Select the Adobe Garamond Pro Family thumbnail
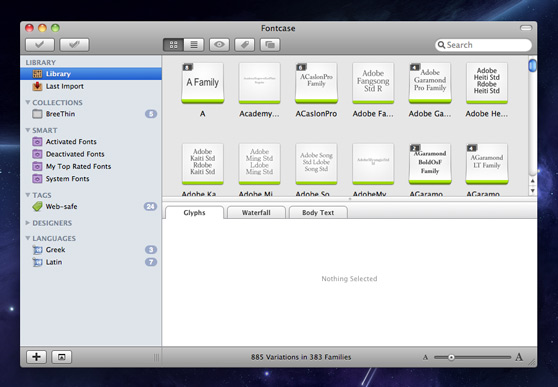Screen dimensions: 558x387 pyautogui.click(x=430, y=83)
